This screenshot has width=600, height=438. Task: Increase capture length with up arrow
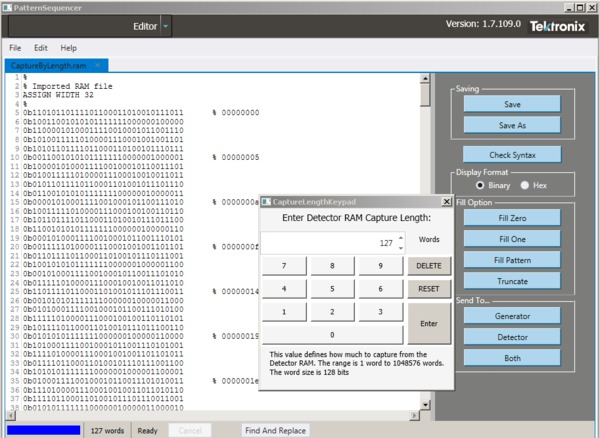tap(400, 238)
